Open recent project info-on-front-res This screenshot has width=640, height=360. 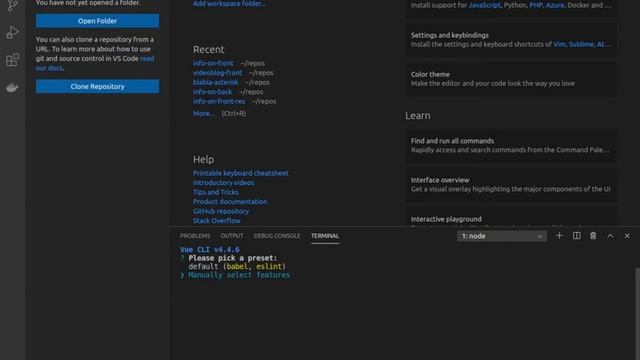(x=219, y=101)
